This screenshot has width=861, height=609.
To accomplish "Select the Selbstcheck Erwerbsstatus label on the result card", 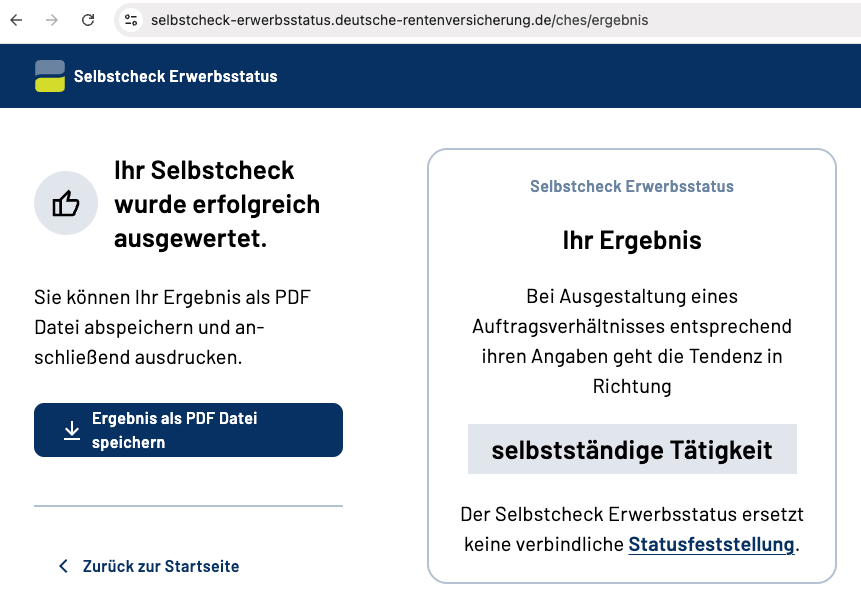I will [x=632, y=186].
